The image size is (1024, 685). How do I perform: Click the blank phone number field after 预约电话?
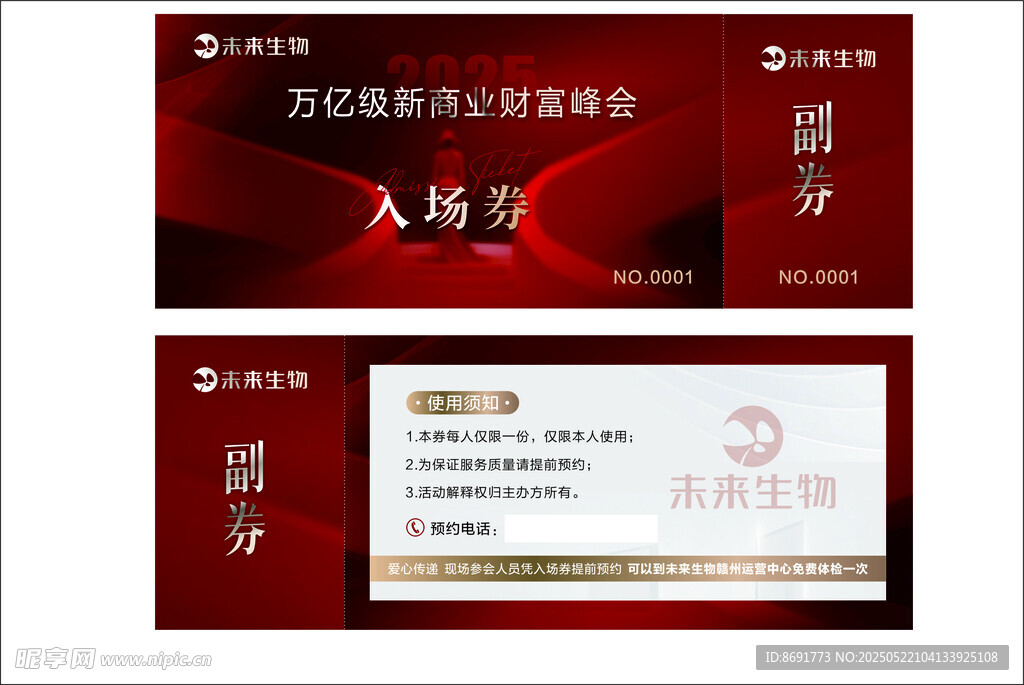581,528
